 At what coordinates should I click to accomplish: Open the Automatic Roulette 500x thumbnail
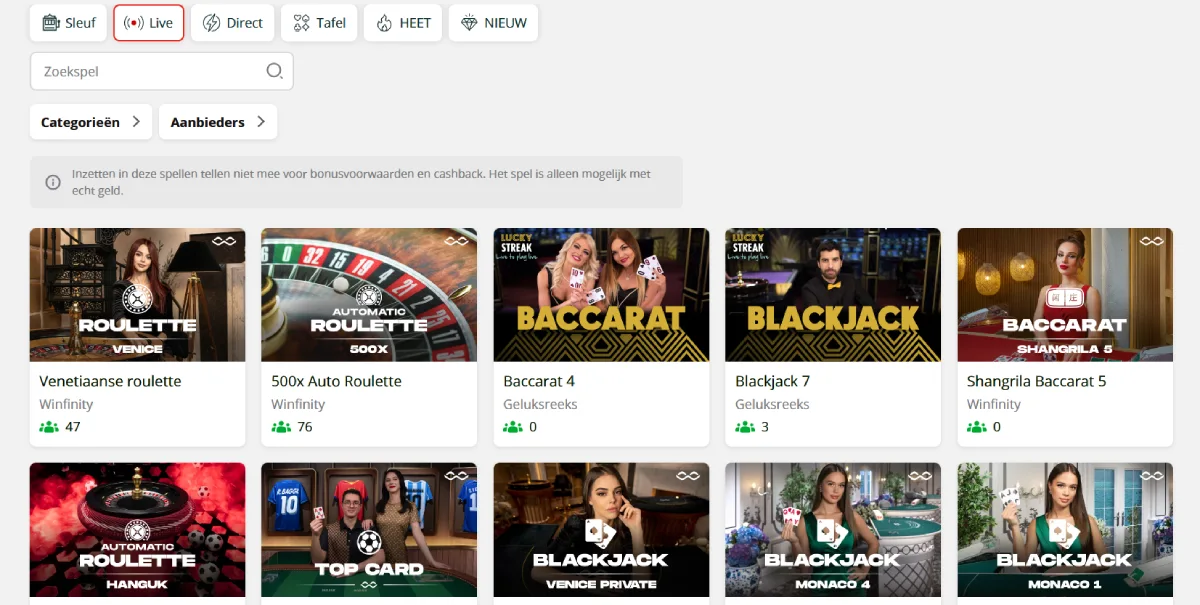[369, 295]
